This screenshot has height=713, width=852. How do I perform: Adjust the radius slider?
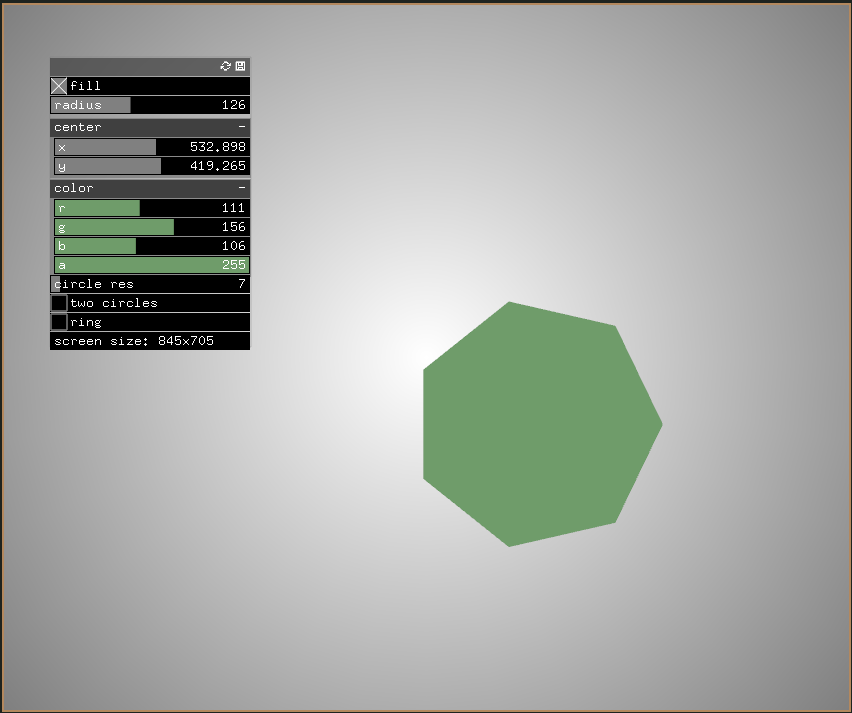pos(150,105)
